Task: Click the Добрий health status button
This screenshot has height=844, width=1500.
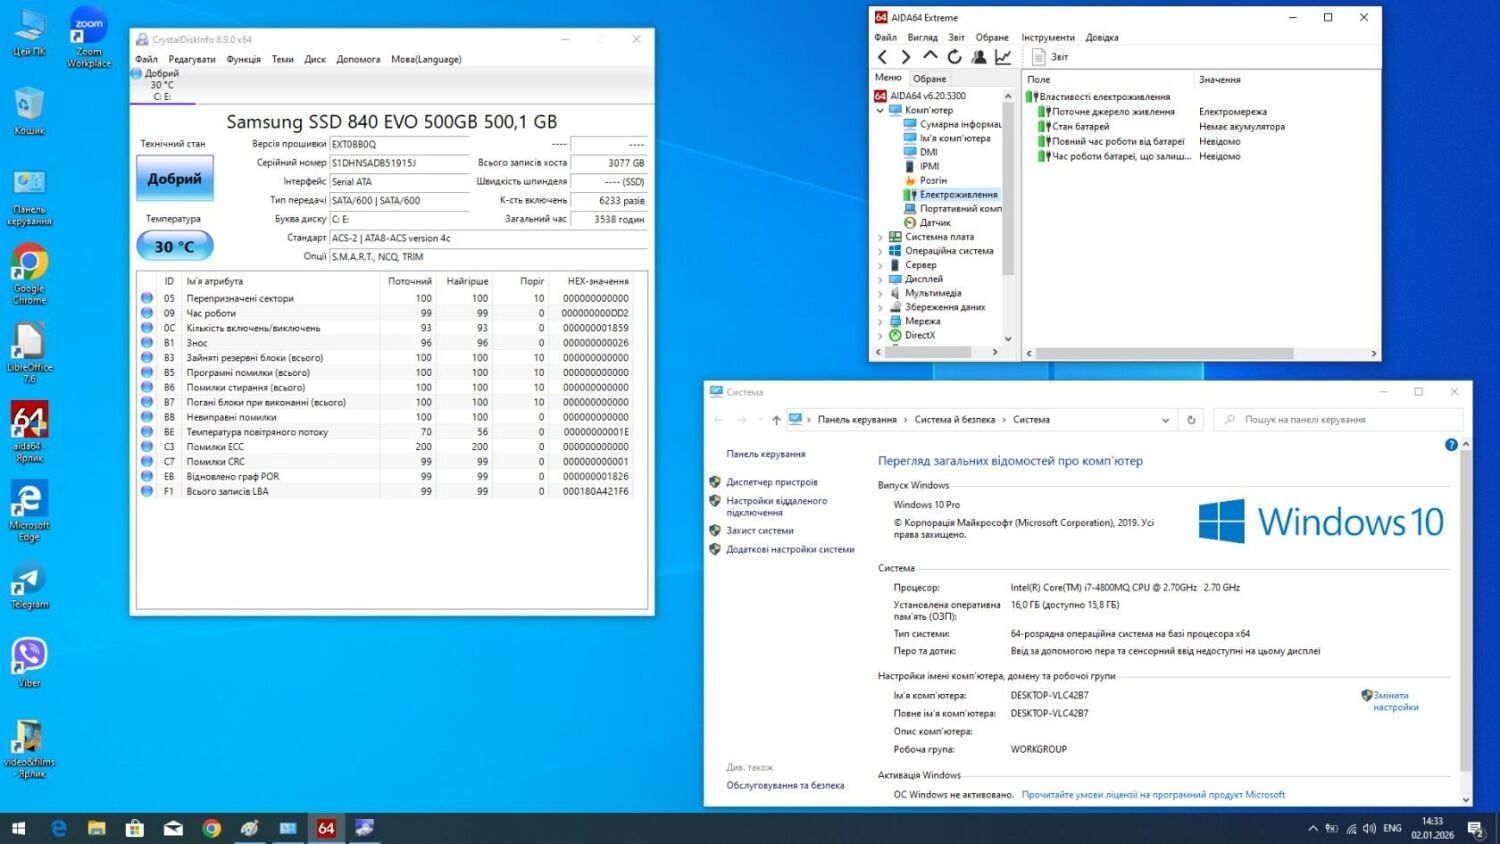Action: tap(174, 179)
